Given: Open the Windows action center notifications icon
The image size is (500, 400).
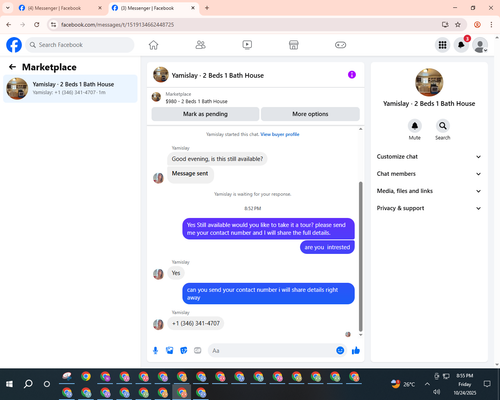Looking at the screenshot, I should 487,384.
